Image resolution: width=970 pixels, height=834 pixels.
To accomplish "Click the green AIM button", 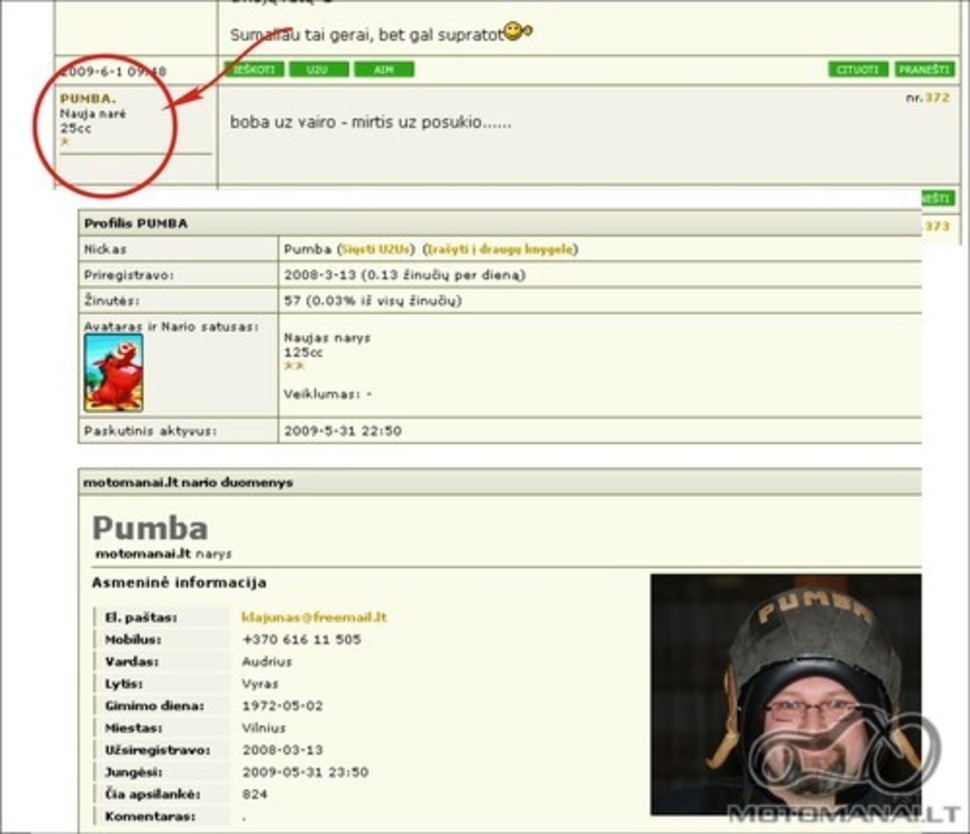I will [384, 69].
